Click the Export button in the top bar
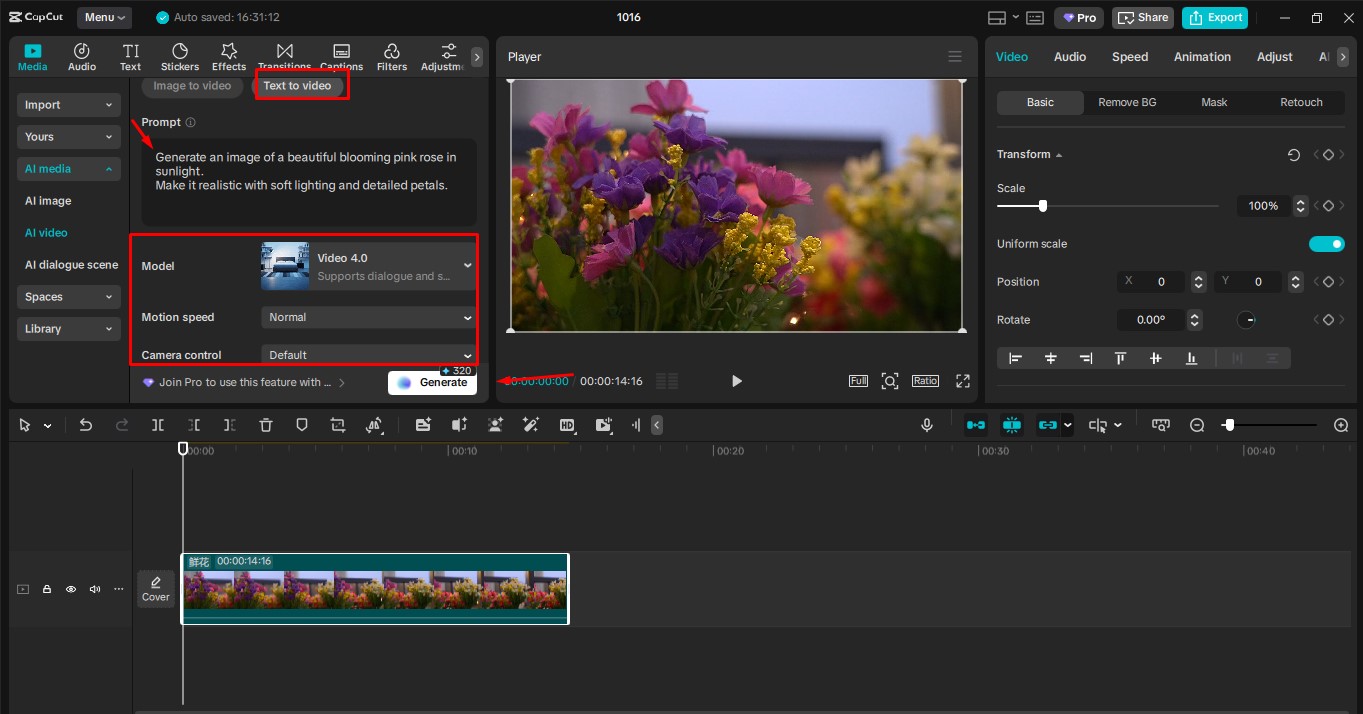Image resolution: width=1363 pixels, height=714 pixels. 1214,17
